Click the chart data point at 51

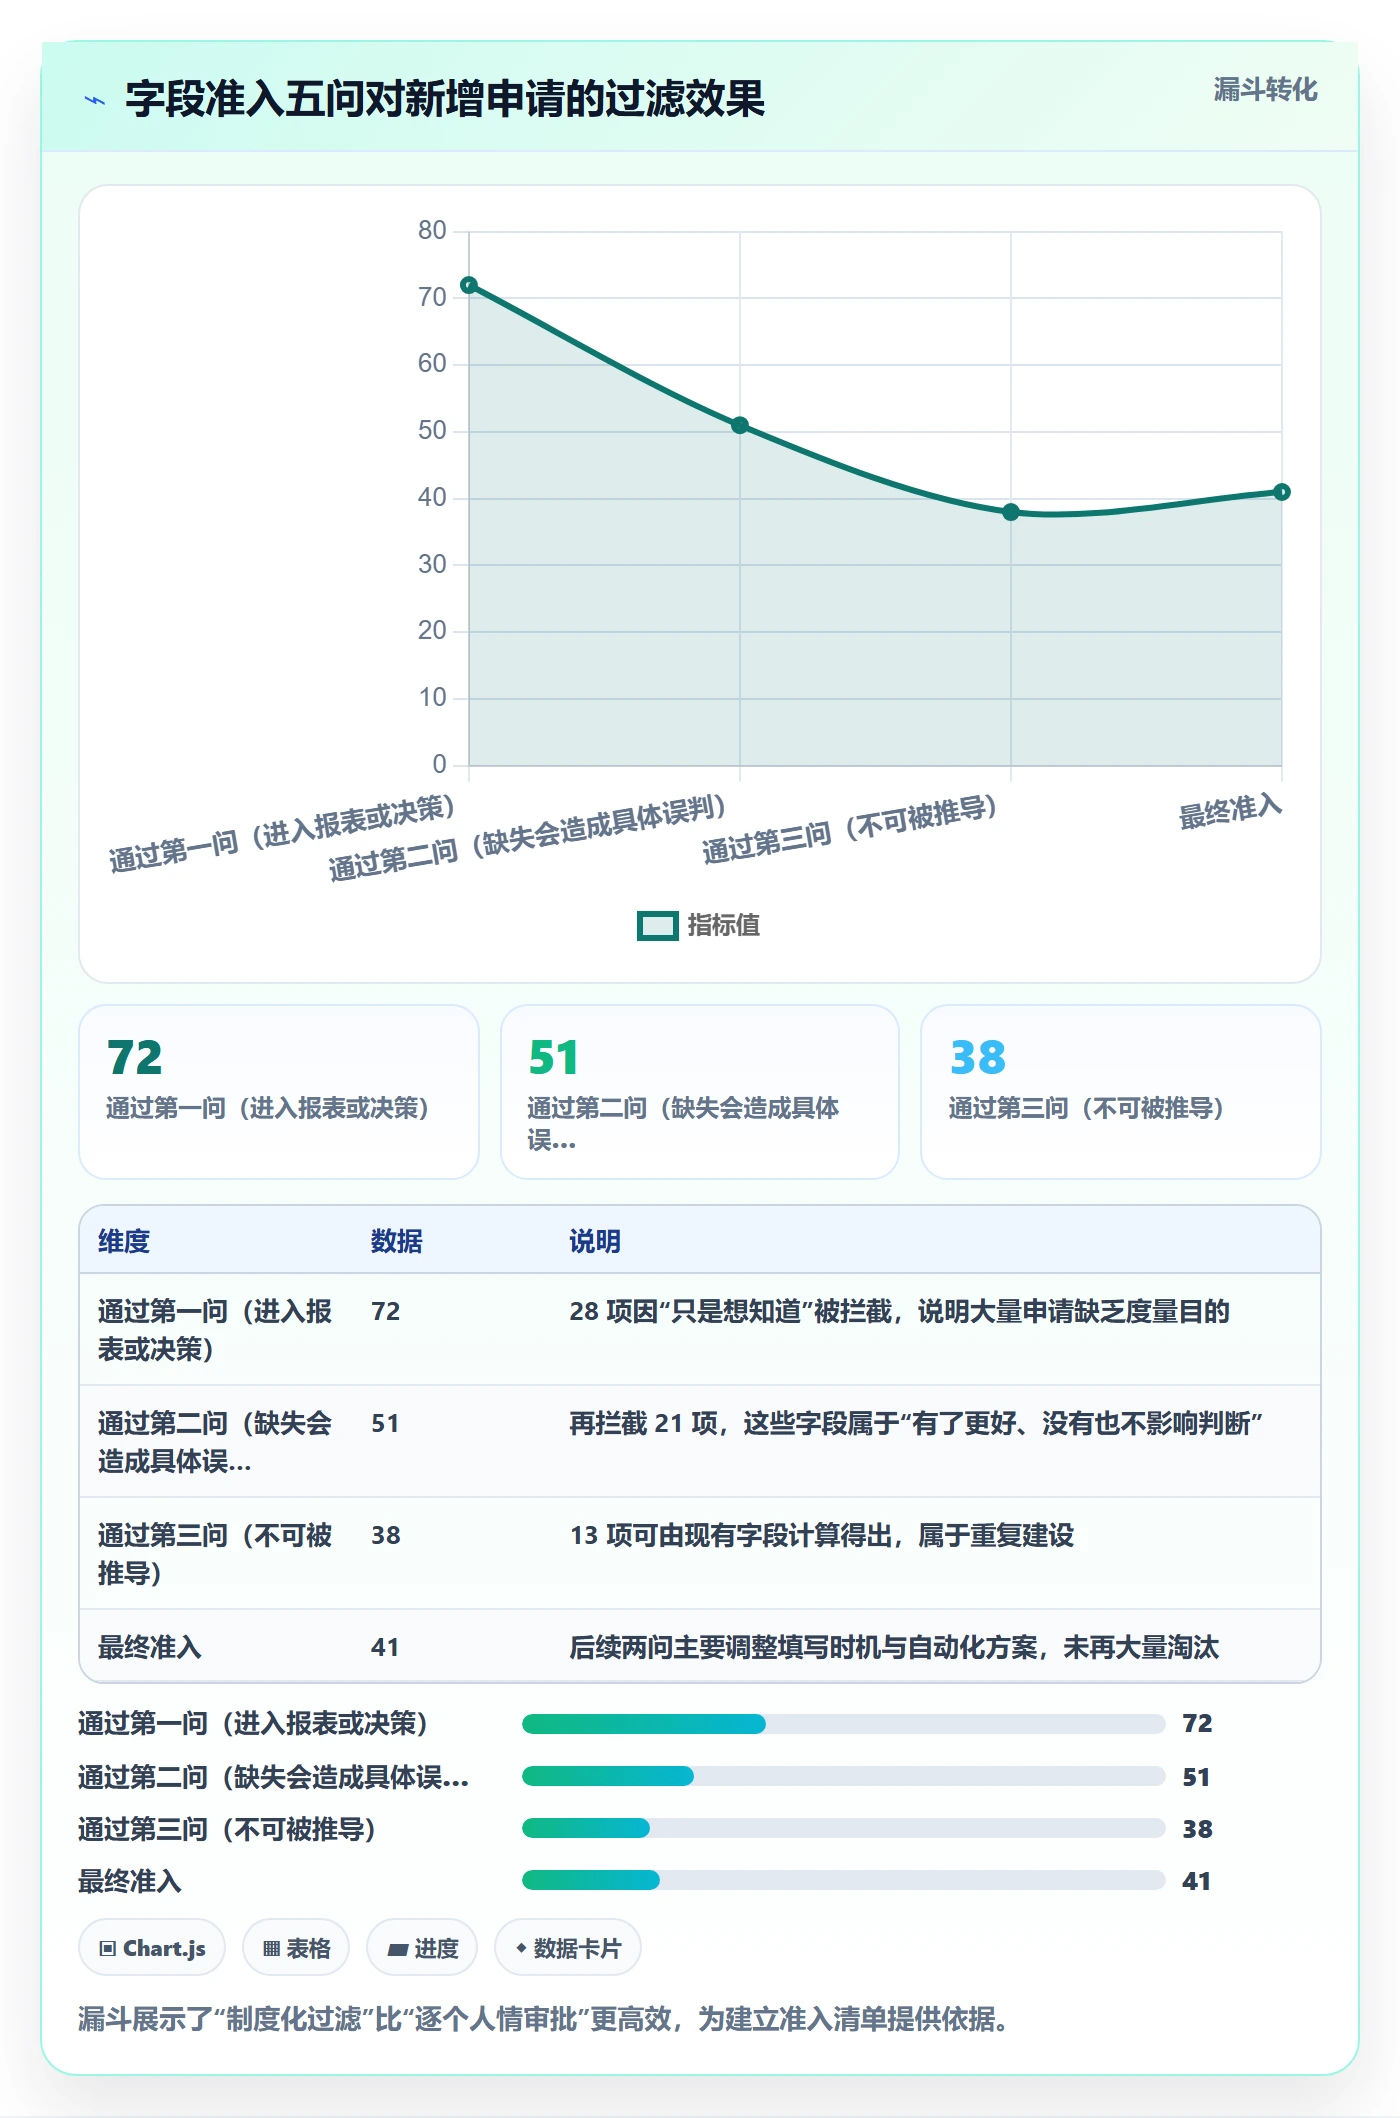click(740, 425)
